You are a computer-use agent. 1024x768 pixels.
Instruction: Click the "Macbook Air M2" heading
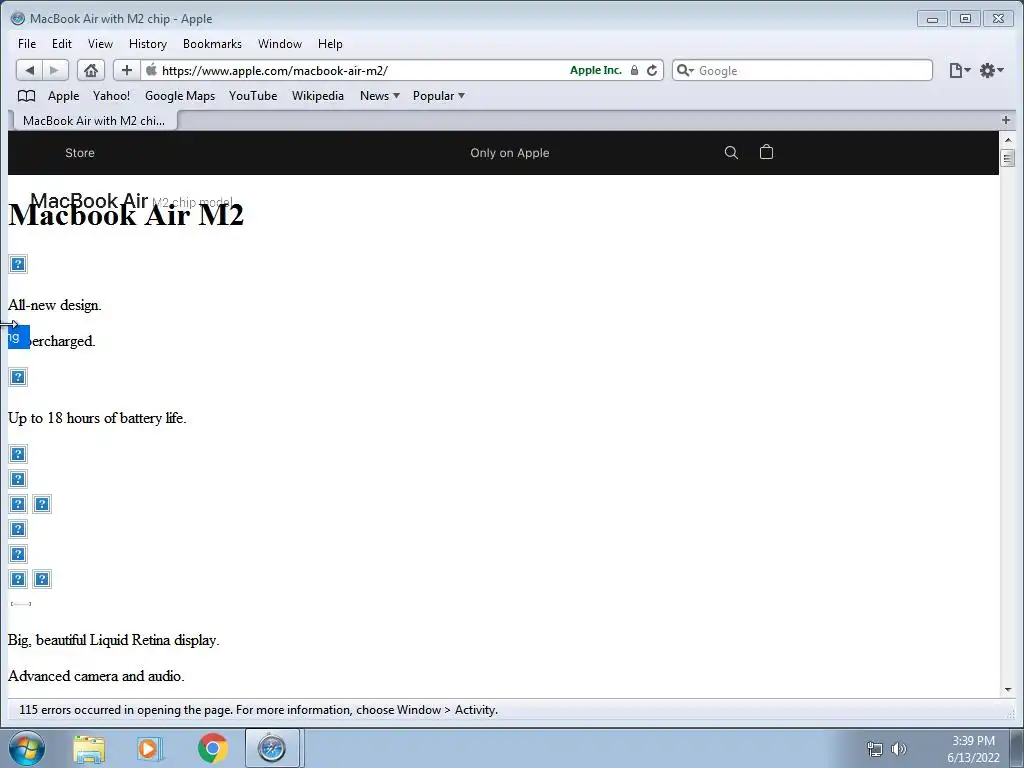(126, 215)
